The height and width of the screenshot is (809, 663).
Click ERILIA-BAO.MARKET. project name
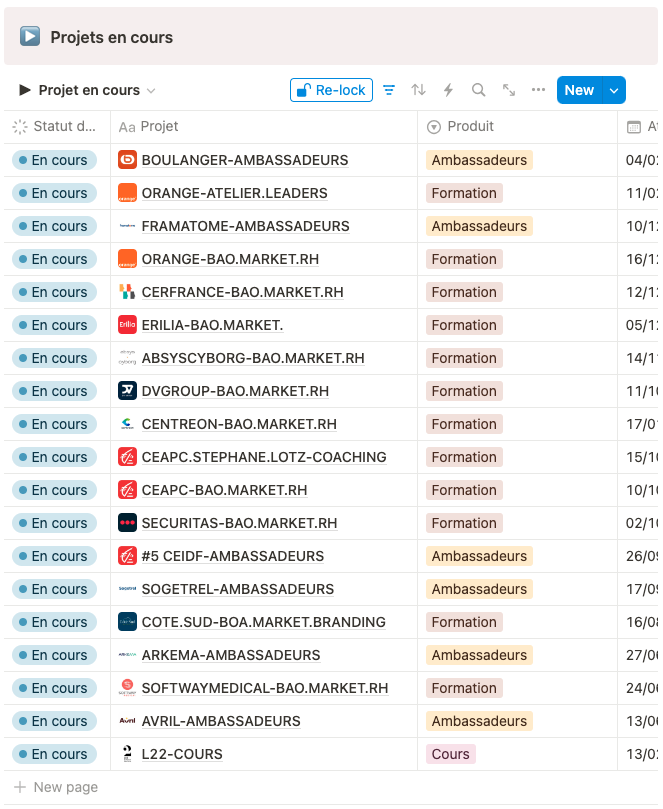(212, 325)
